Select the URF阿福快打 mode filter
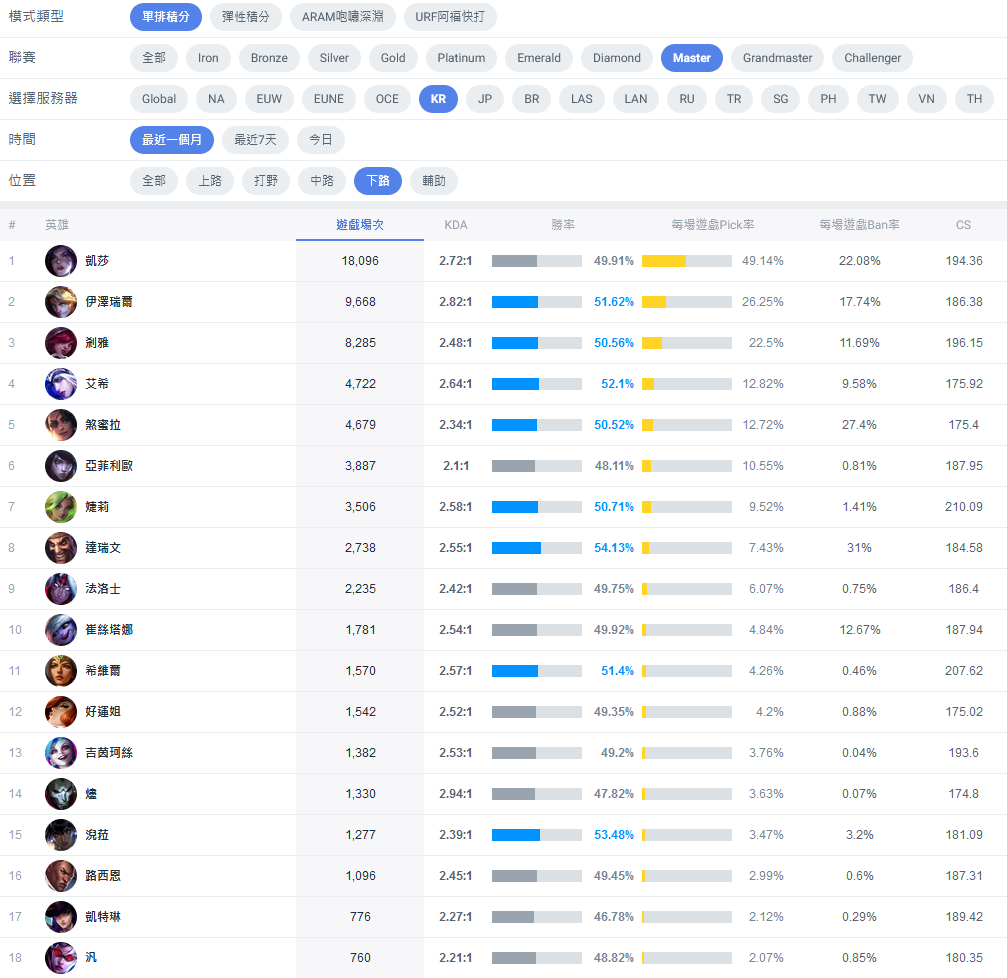 point(450,17)
